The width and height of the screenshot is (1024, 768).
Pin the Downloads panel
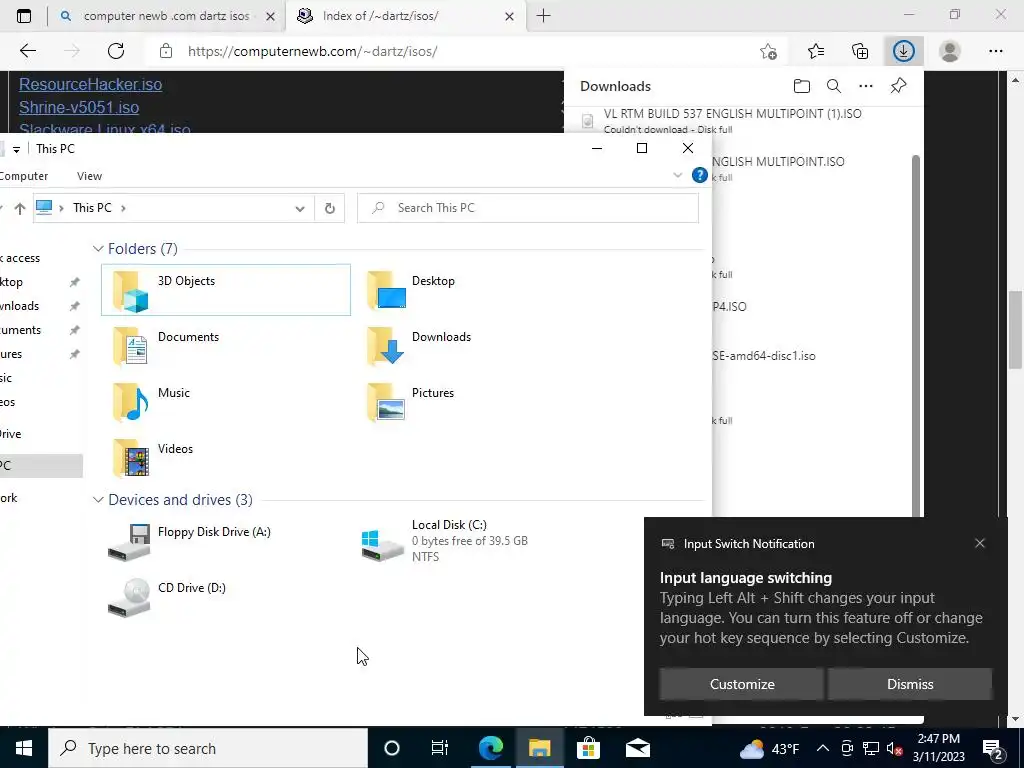coord(899,86)
